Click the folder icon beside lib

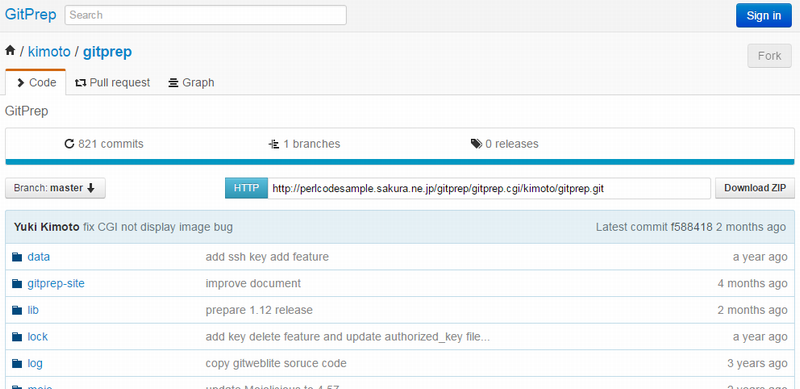[x=18, y=310]
